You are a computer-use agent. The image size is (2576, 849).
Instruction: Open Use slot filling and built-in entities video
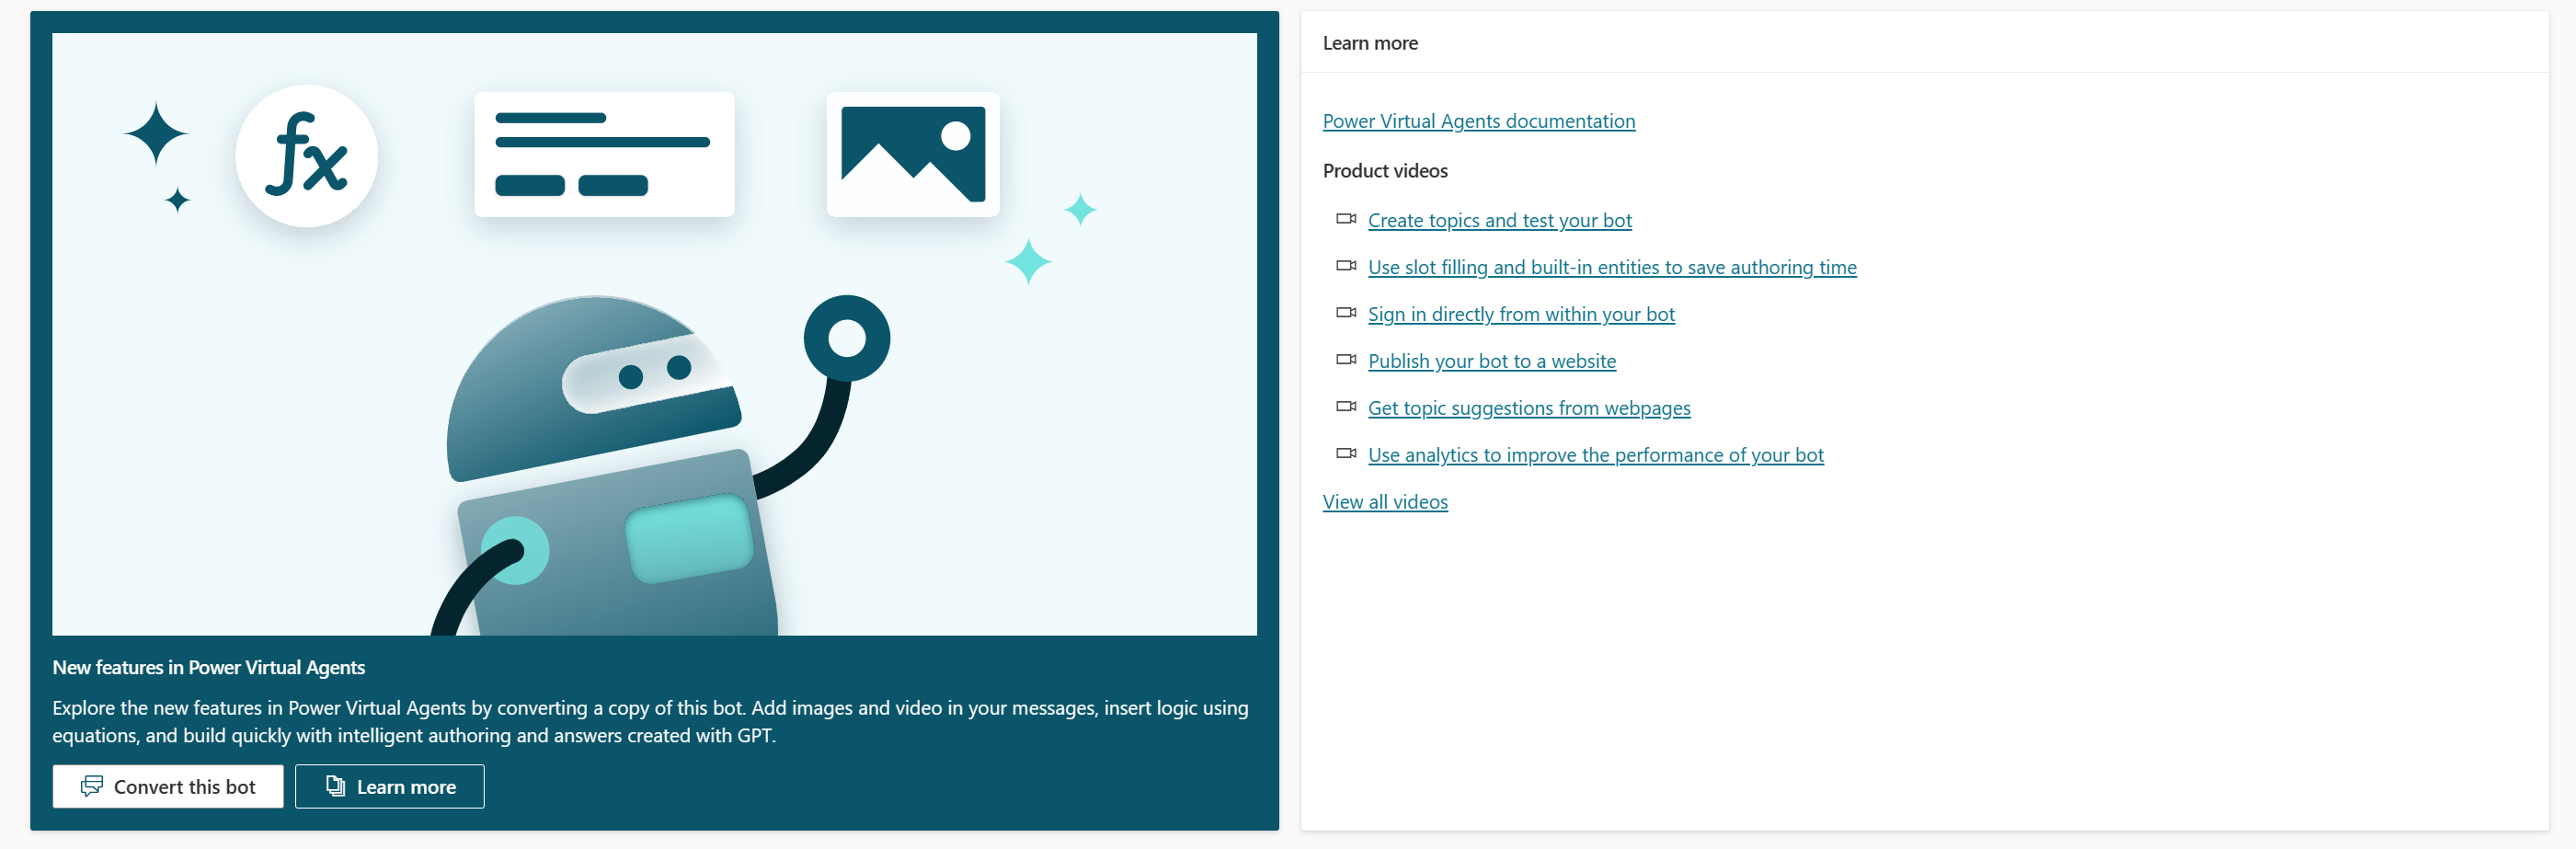pyautogui.click(x=1611, y=267)
